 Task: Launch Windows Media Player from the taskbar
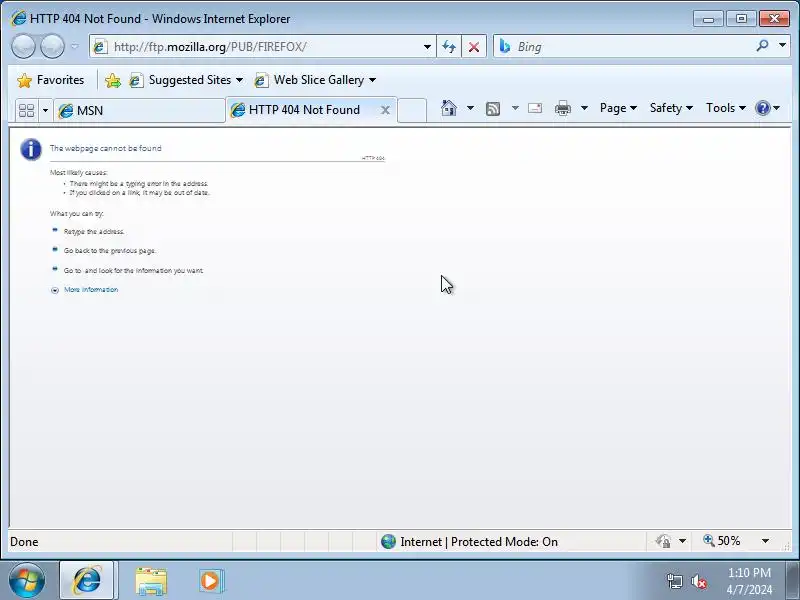pyautogui.click(x=210, y=581)
